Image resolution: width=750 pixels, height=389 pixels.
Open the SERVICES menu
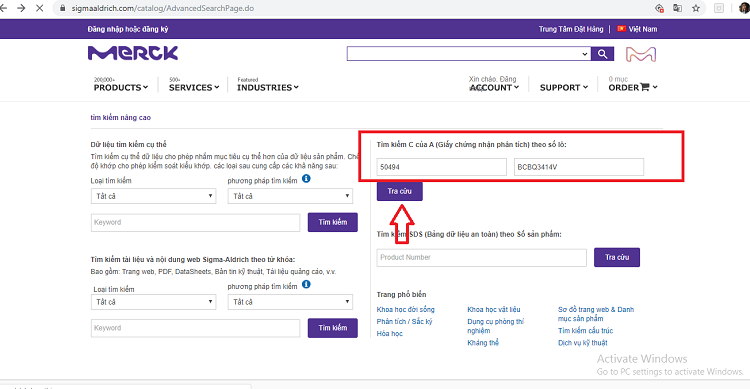pos(194,87)
